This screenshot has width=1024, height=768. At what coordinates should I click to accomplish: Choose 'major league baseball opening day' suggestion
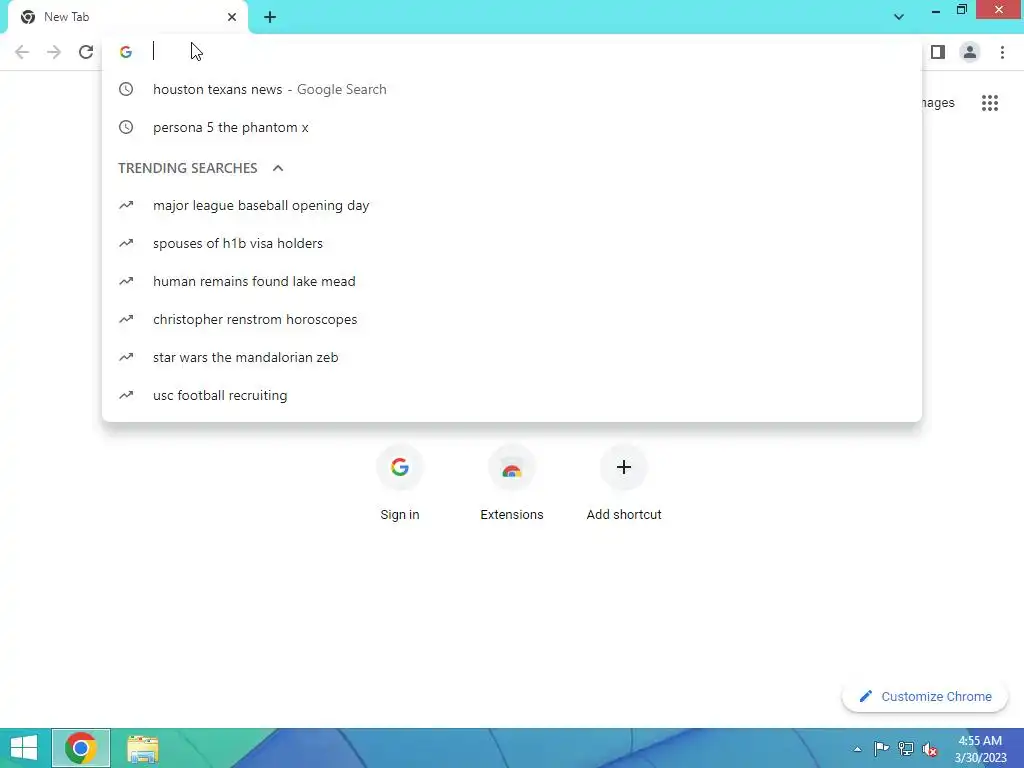click(x=512, y=205)
